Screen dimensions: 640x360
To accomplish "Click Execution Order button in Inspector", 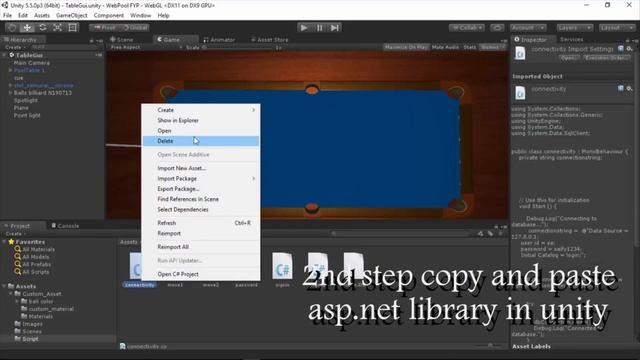I will 606,58.
